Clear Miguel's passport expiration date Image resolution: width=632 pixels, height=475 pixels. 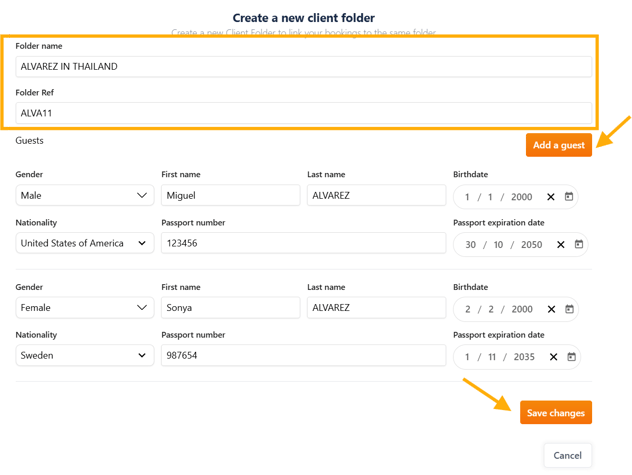click(x=561, y=245)
